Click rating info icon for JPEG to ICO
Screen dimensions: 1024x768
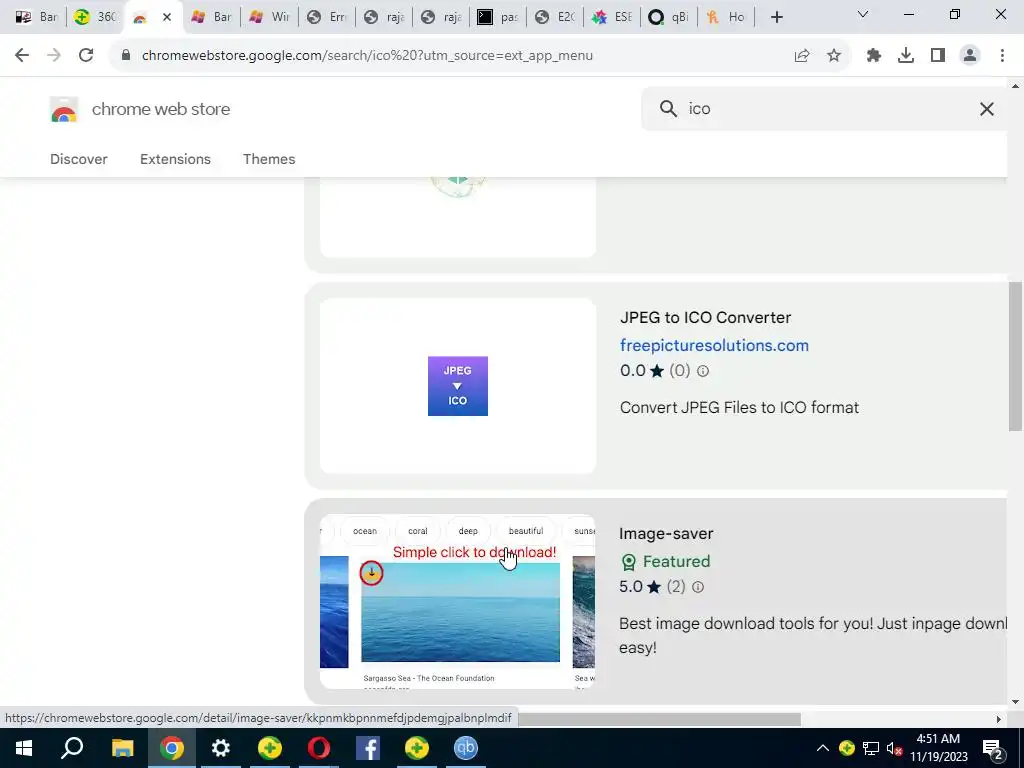pyautogui.click(x=703, y=371)
